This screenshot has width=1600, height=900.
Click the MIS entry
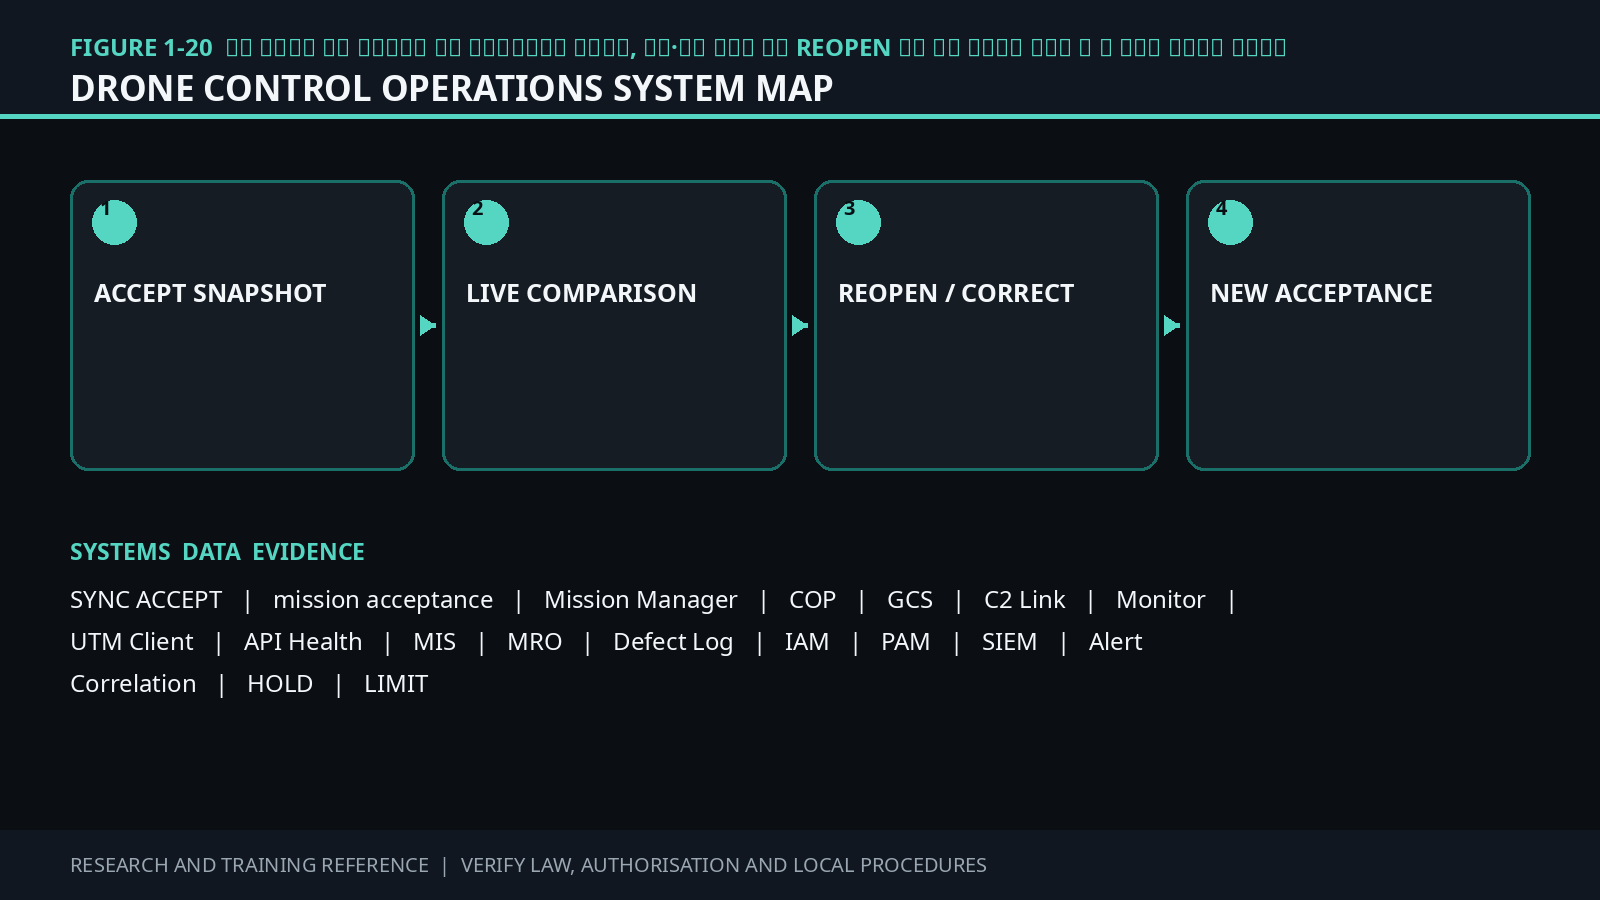435,642
